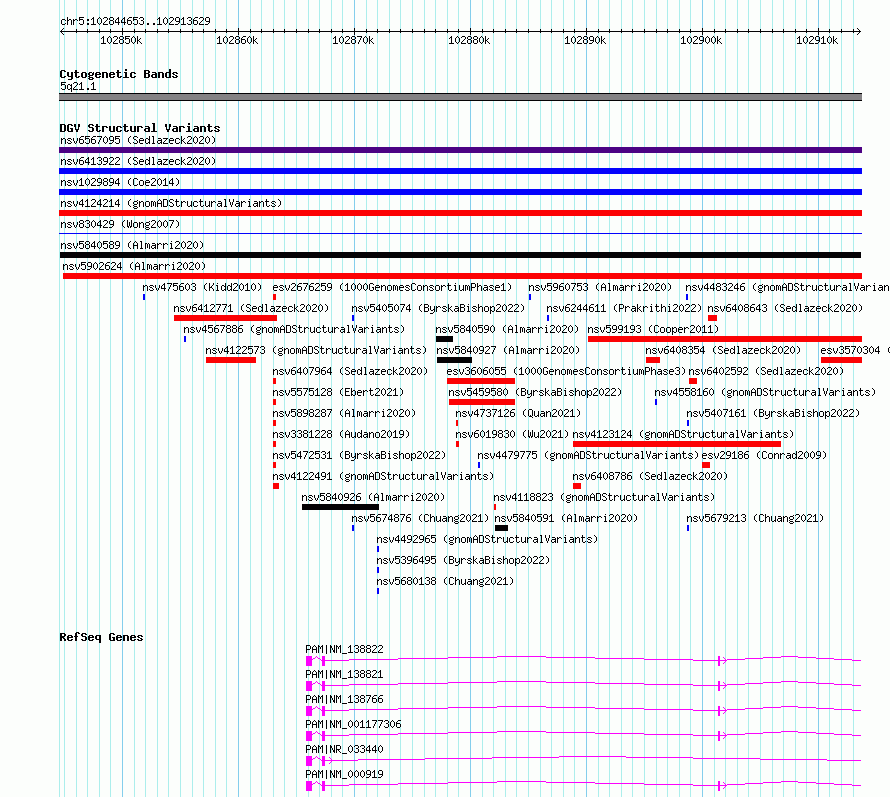This screenshot has height=797, width=890.
Task: Select nsv5840590 (Almarri2020) label
Action: (507, 329)
